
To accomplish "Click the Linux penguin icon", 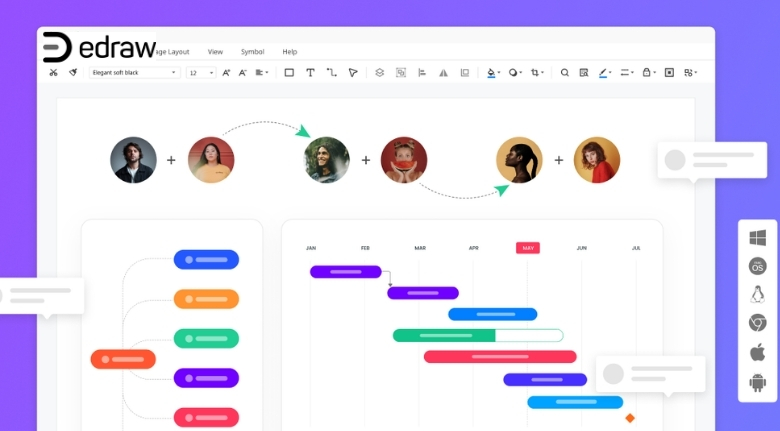I will pos(758,295).
